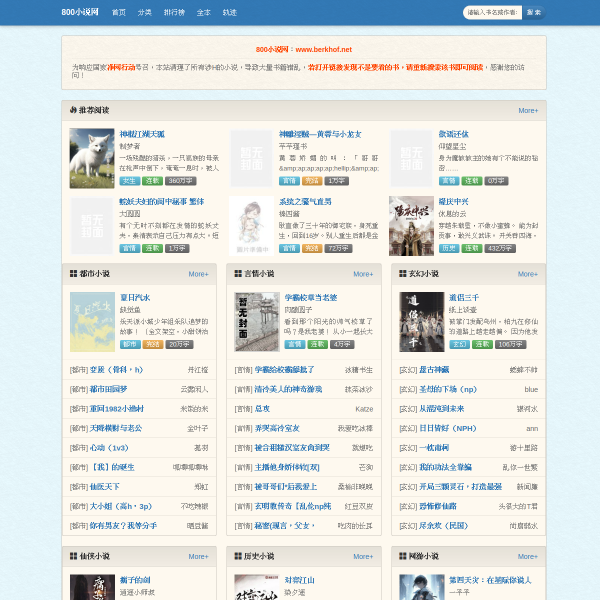The height and width of the screenshot is (600, 600).
Task: Open 仙医天下 in the 都市 list
Action: pyautogui.click(x=104, y=487)
